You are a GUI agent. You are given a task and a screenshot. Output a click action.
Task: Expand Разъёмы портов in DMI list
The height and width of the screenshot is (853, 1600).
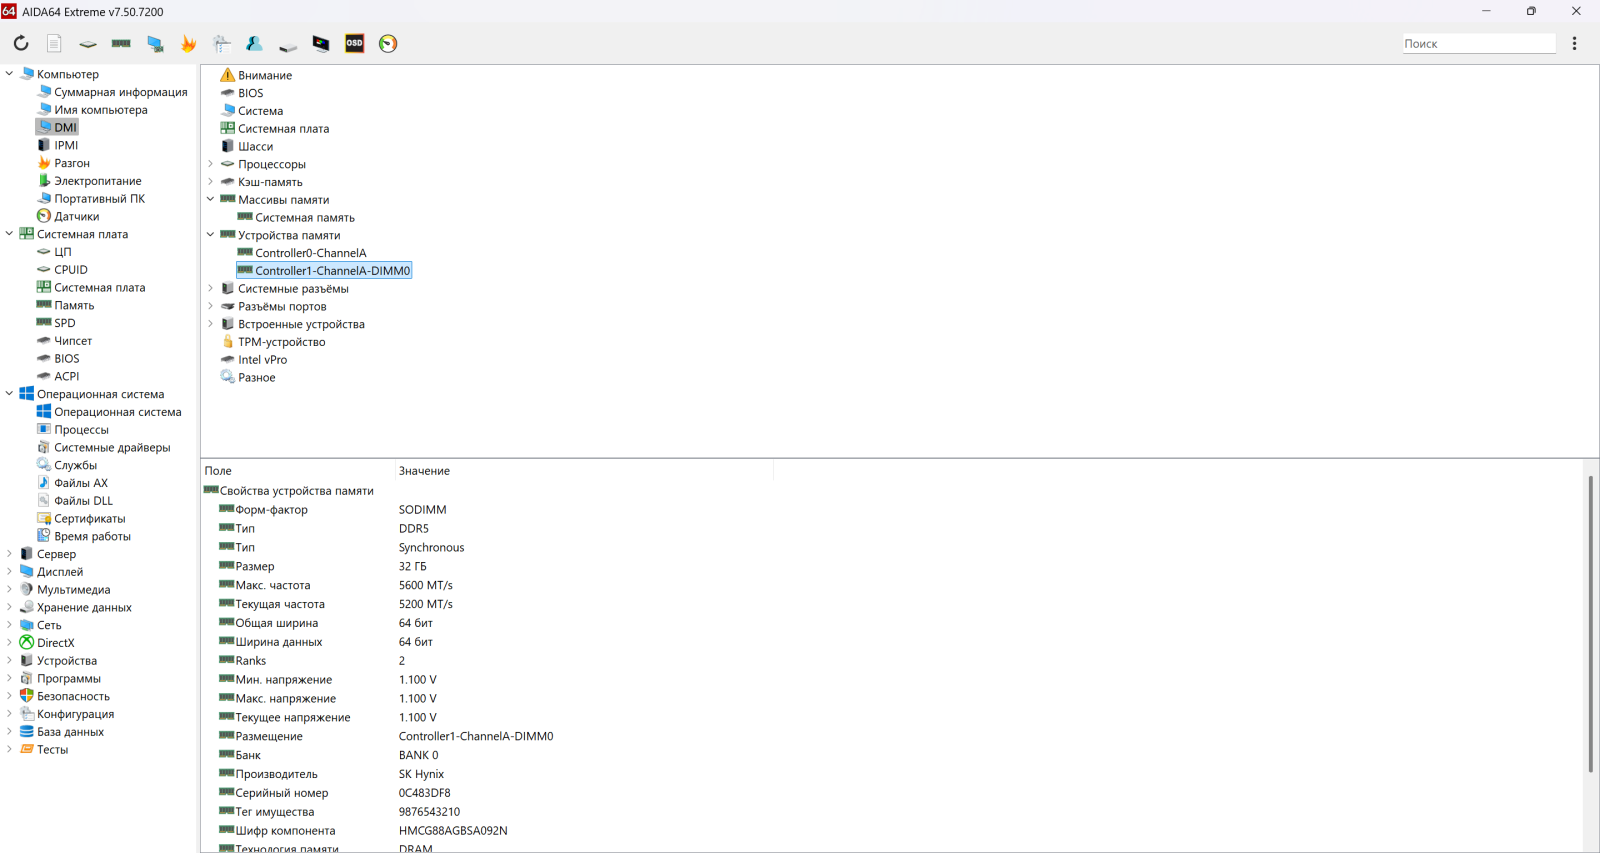(210, 306)
